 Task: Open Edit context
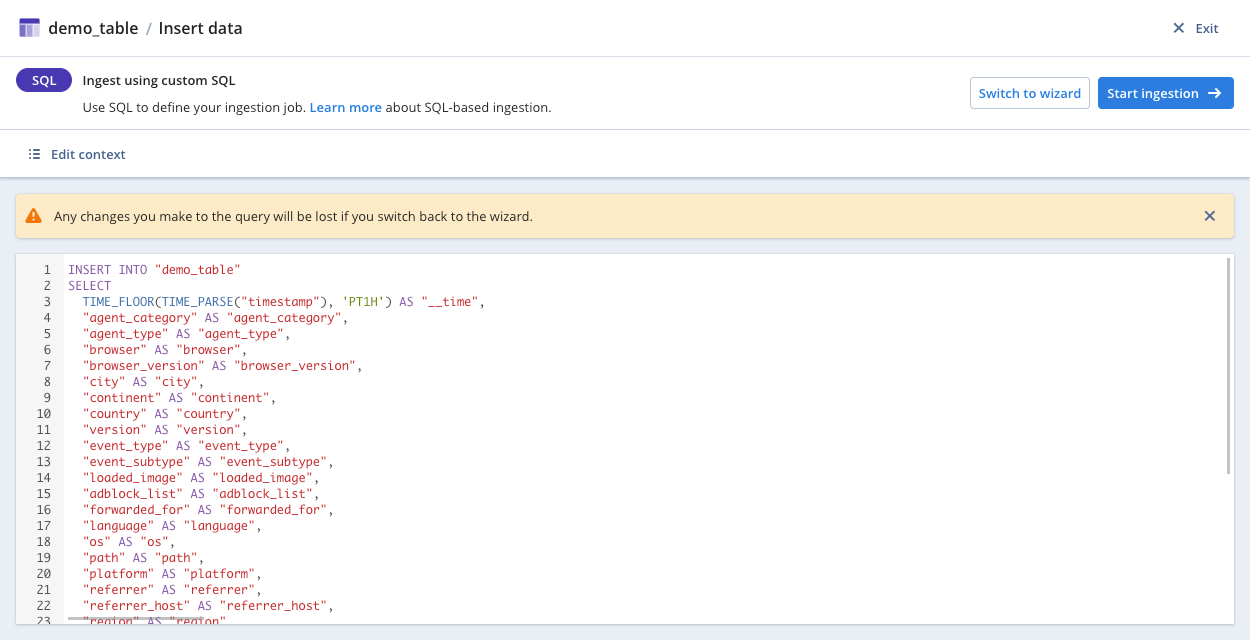77,154
